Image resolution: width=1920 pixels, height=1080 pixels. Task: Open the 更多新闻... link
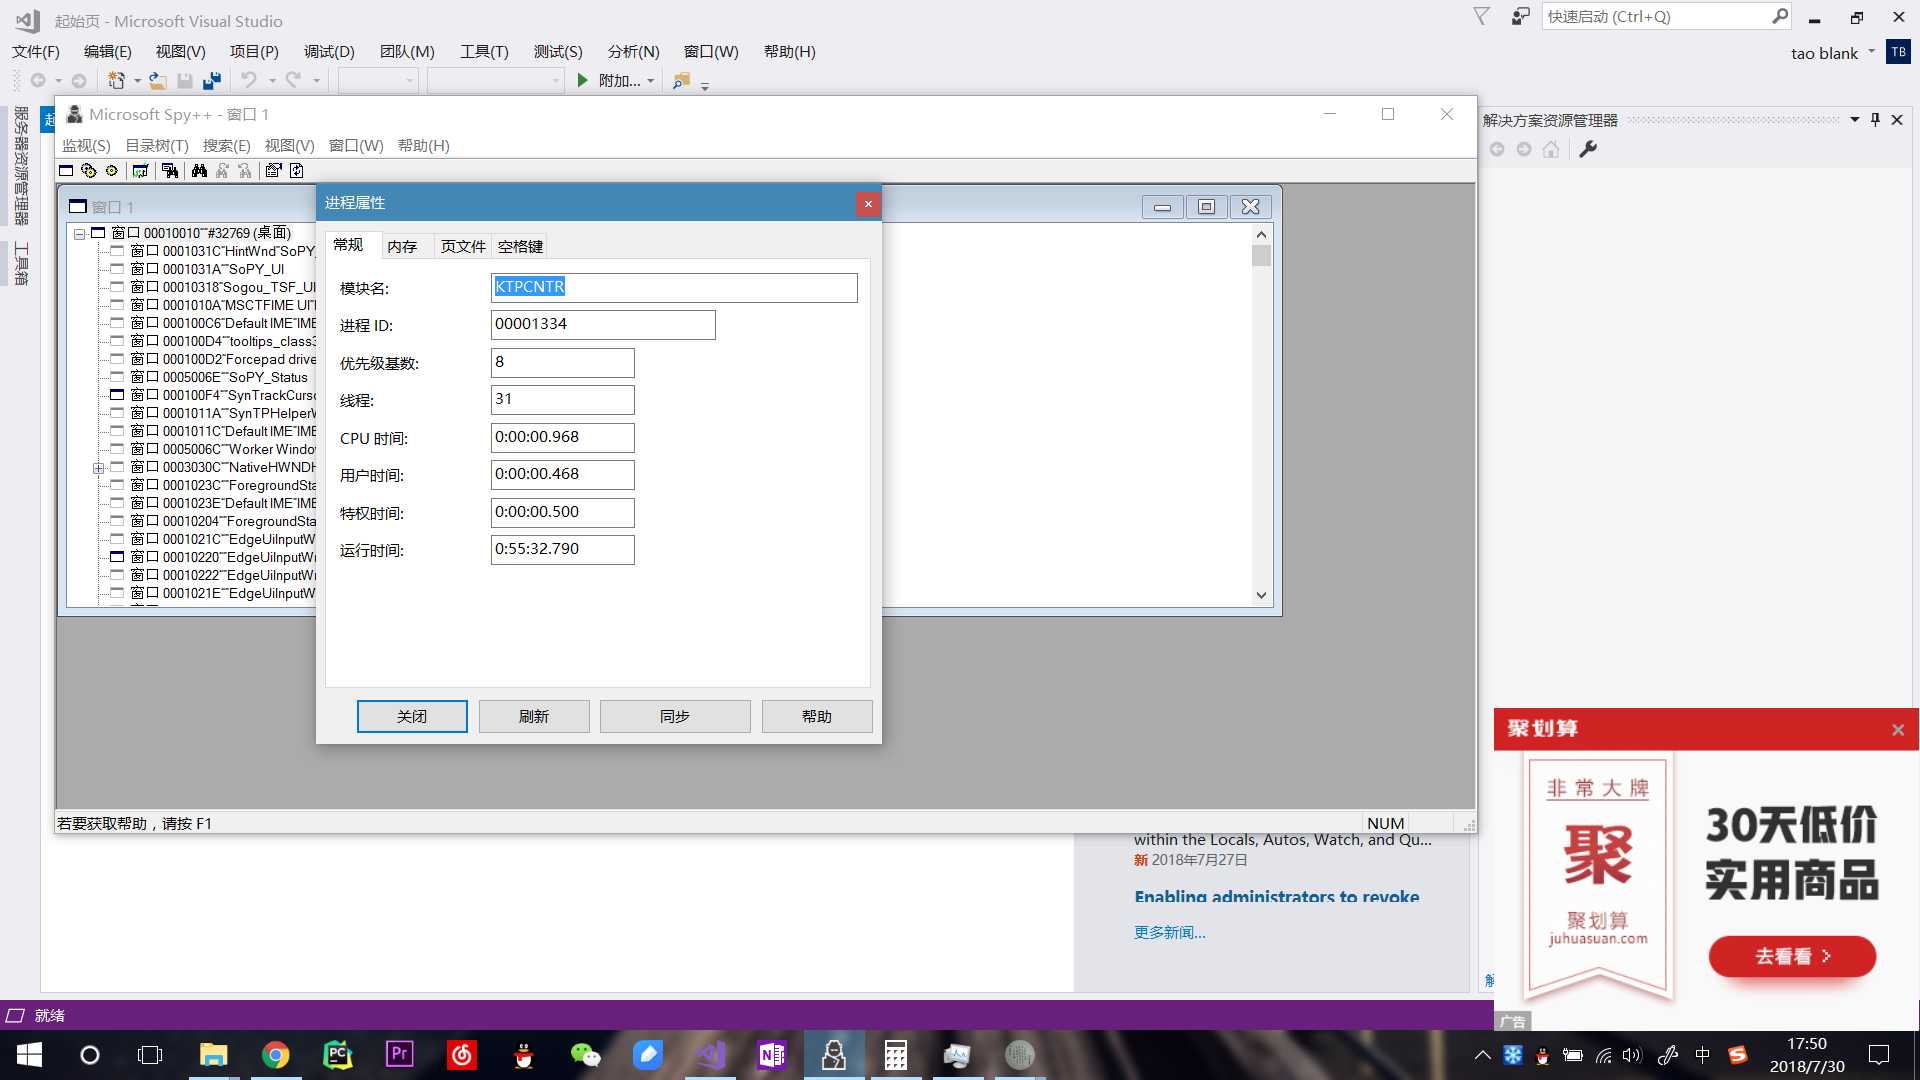(1169, 933)
